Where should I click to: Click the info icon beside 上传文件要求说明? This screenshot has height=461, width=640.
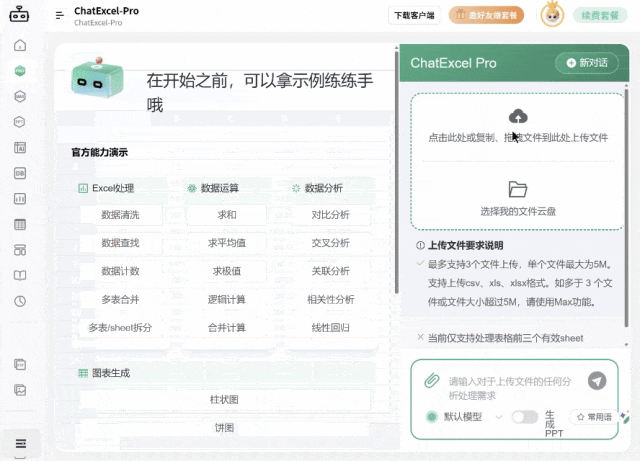click(x=420, y=245)
